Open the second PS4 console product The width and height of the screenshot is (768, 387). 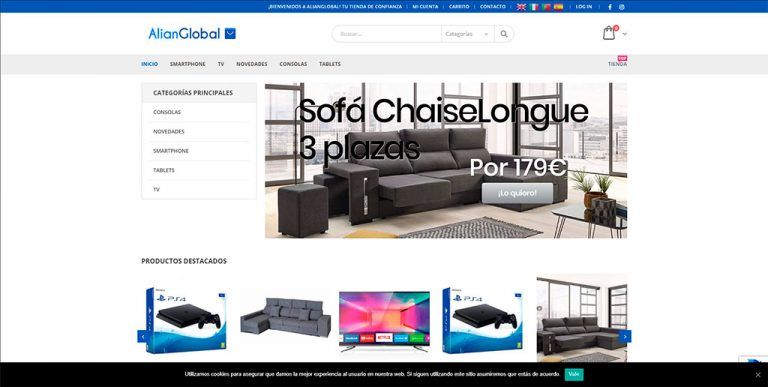(x=483, y=320)
